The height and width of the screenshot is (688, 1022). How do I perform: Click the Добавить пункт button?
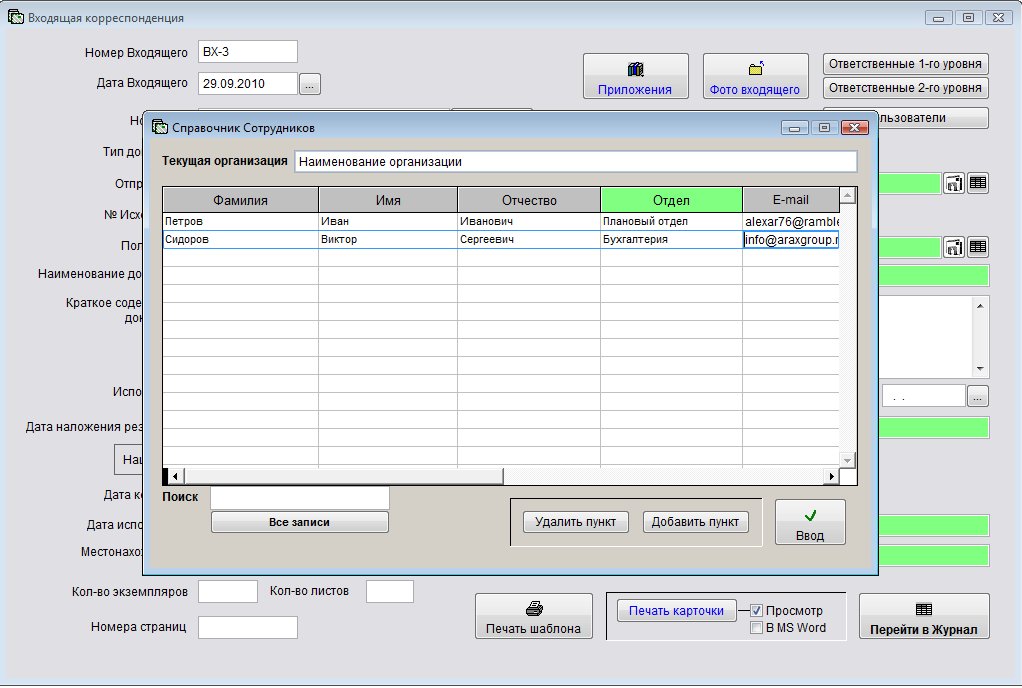coord(696,522)
